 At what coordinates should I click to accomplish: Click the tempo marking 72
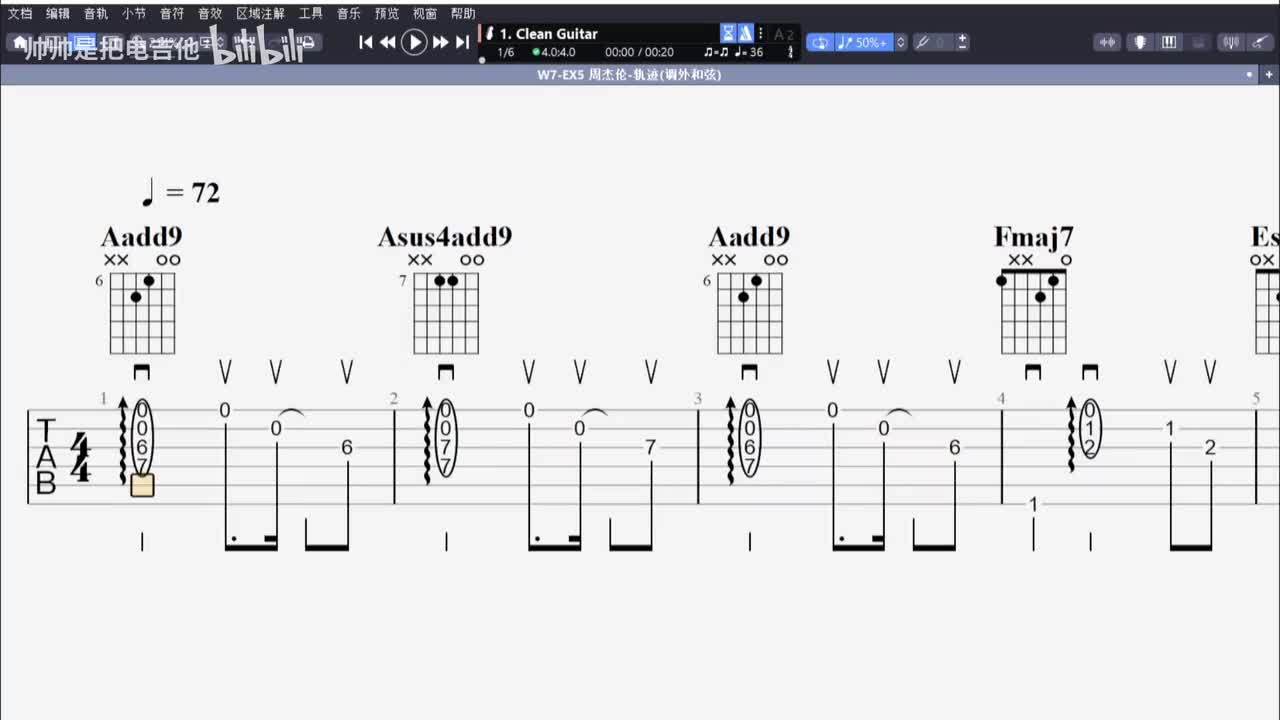point(180,192)
